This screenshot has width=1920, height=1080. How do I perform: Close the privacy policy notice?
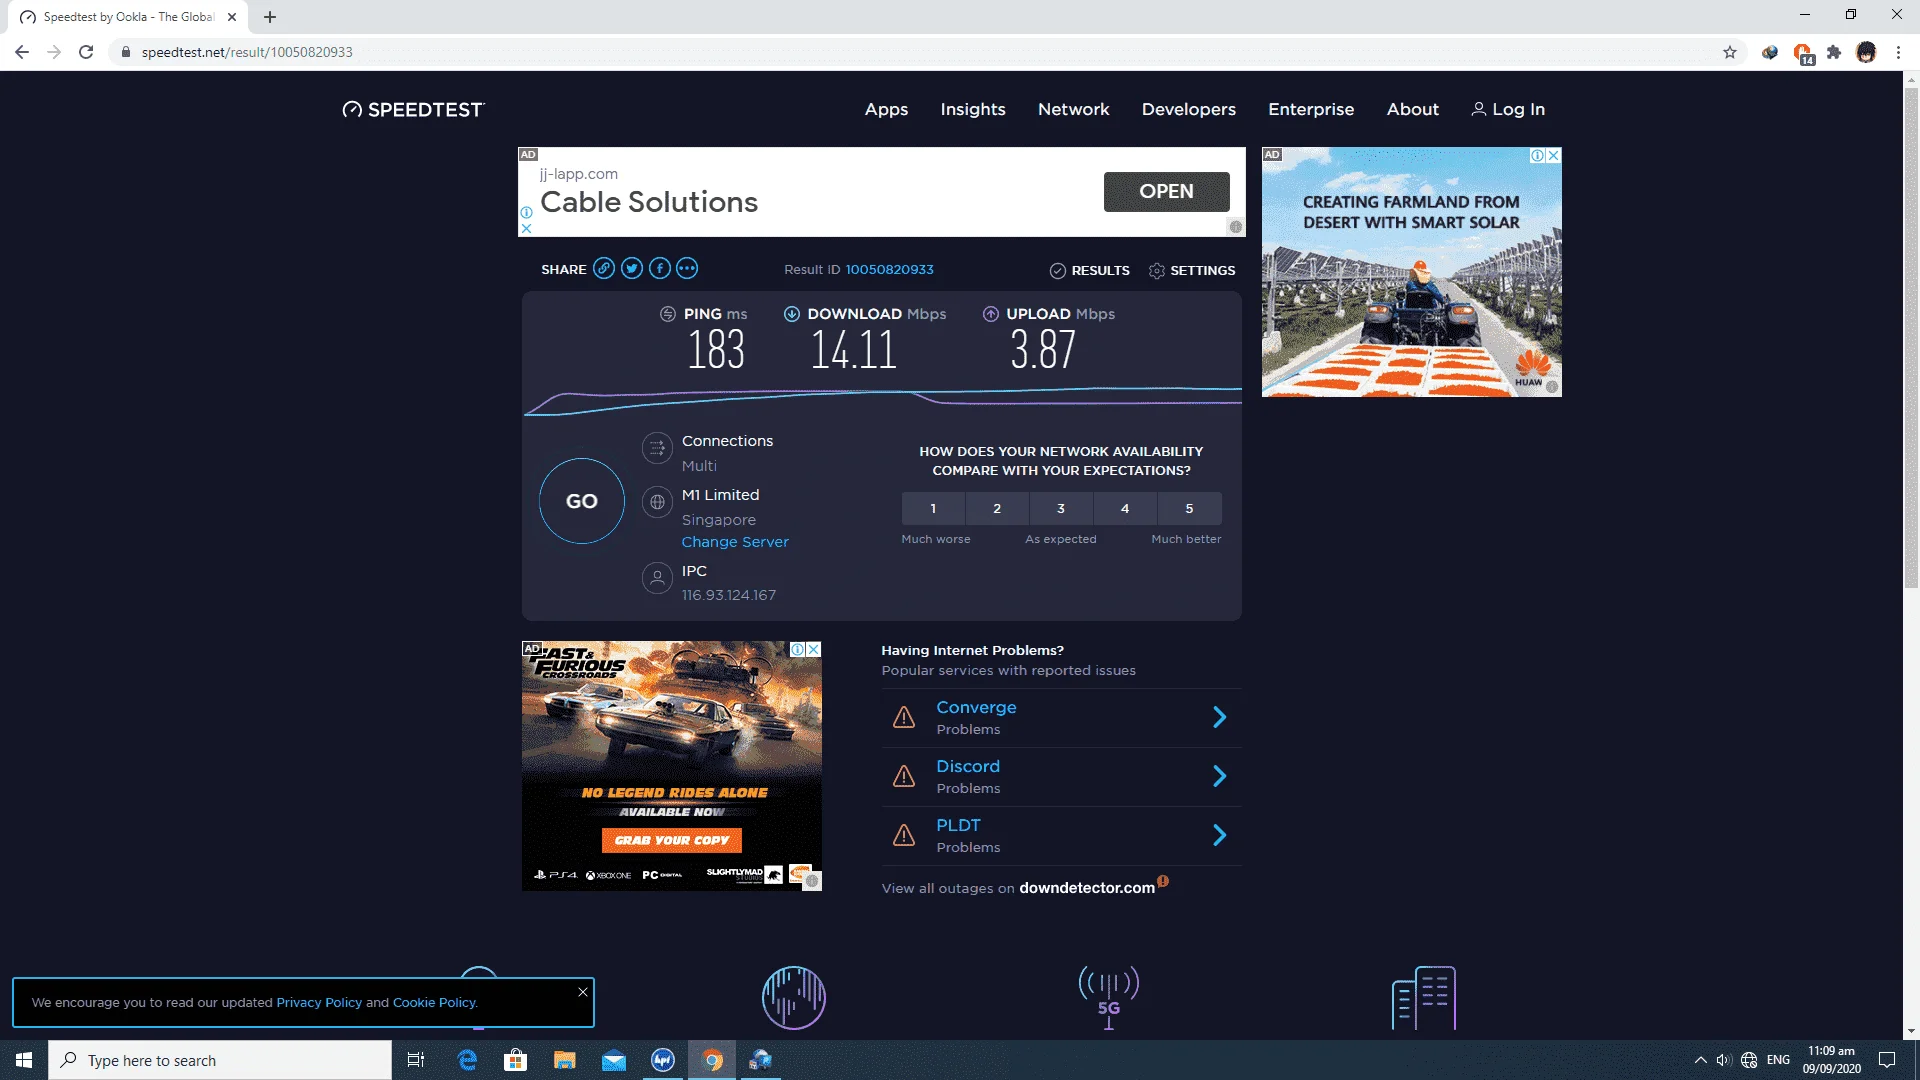(583, 992)
